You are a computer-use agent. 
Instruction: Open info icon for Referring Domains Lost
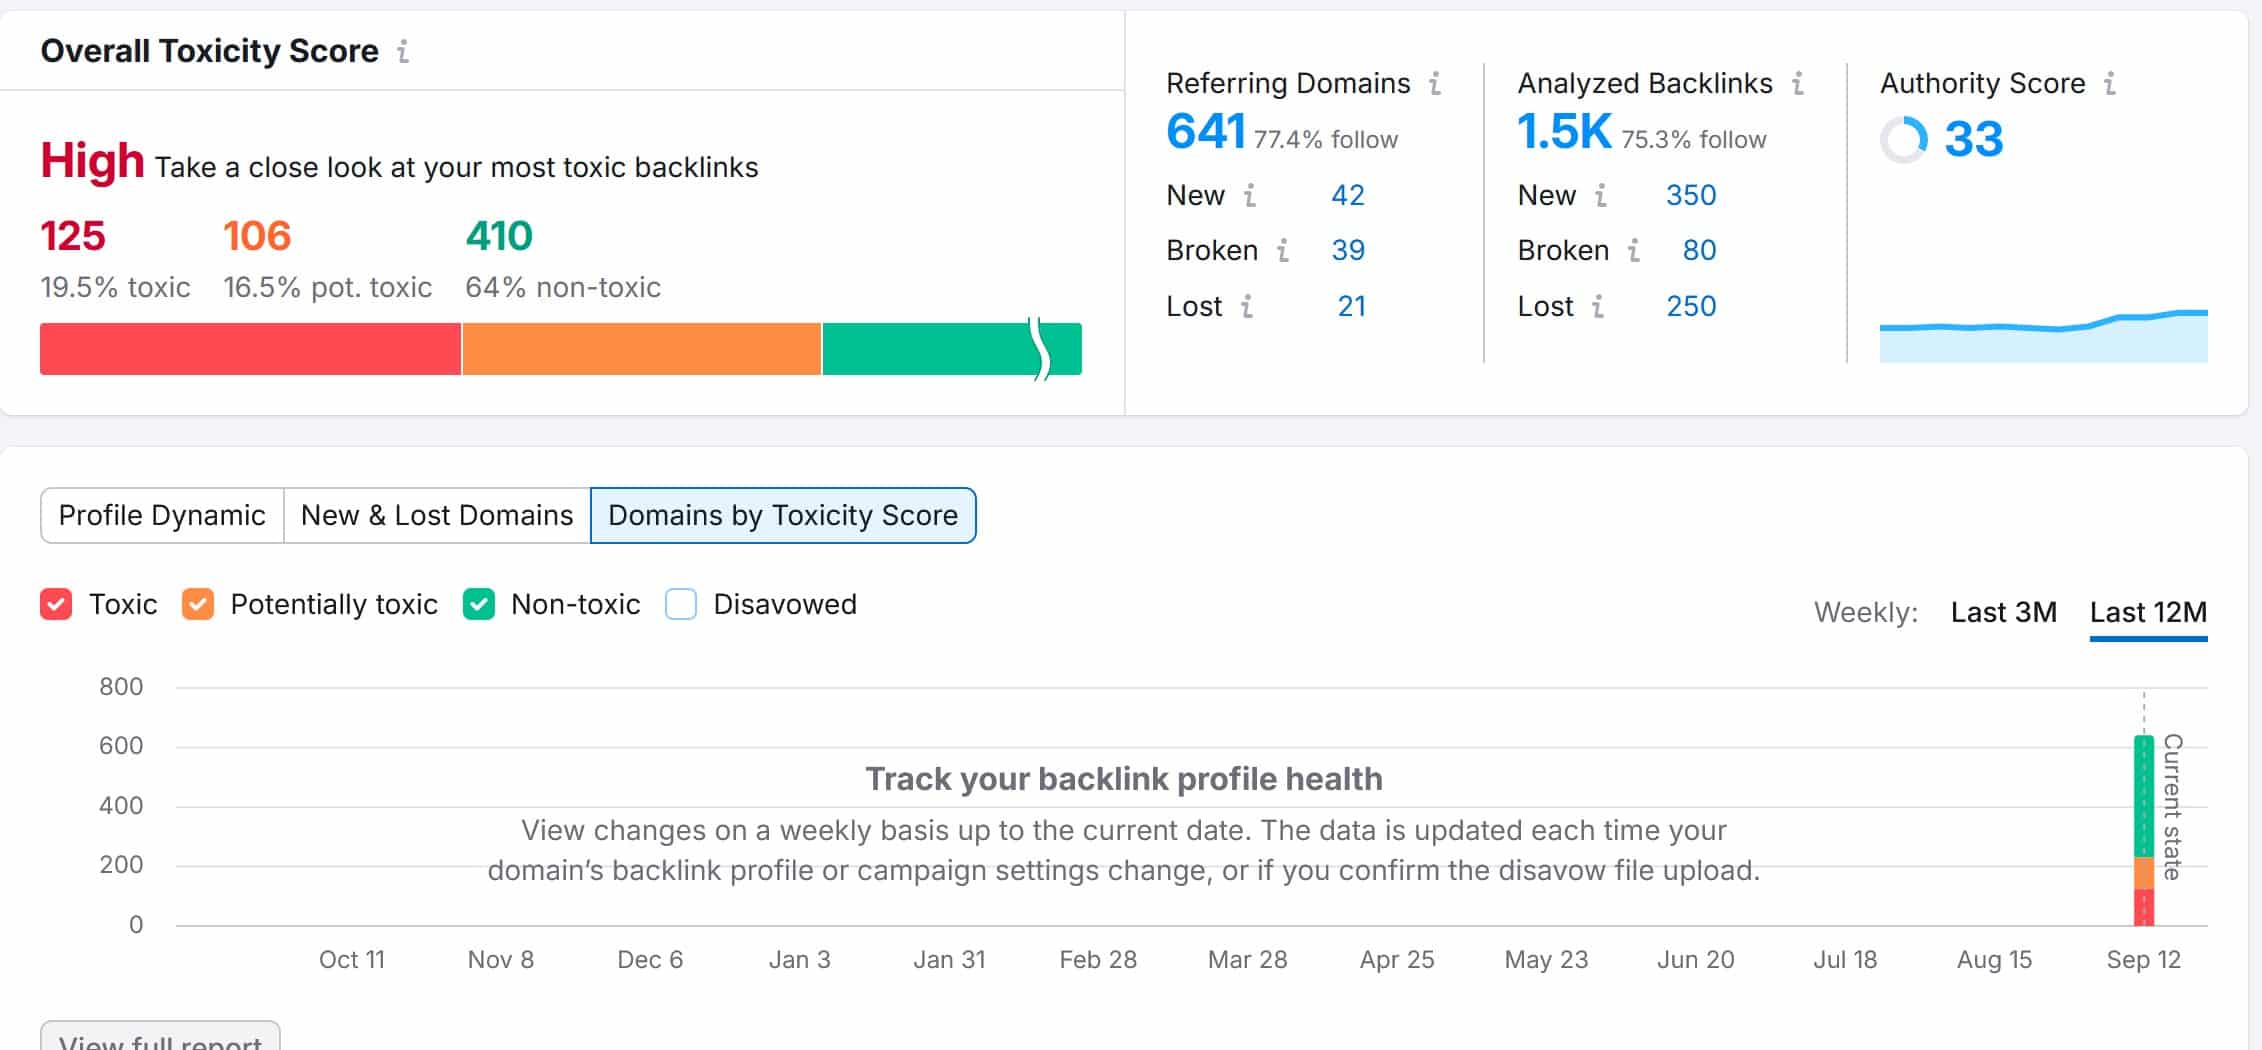tap(1247, 306)
